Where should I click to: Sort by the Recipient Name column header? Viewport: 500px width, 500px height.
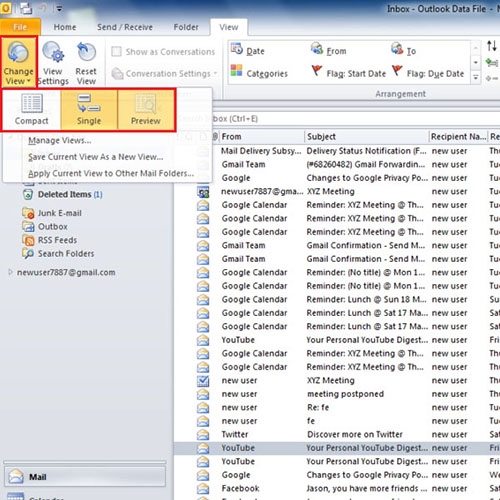458,137
